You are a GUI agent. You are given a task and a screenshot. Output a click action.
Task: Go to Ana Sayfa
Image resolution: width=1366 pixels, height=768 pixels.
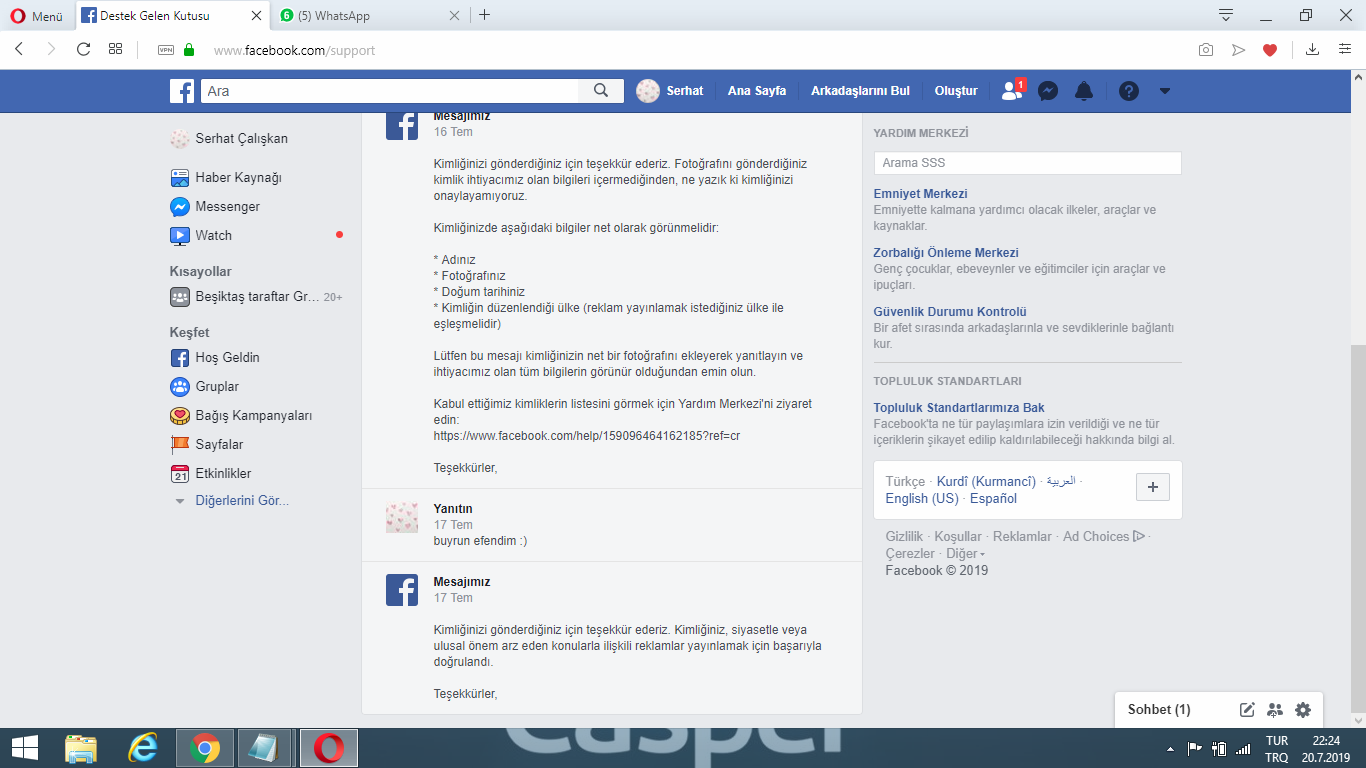757,91
